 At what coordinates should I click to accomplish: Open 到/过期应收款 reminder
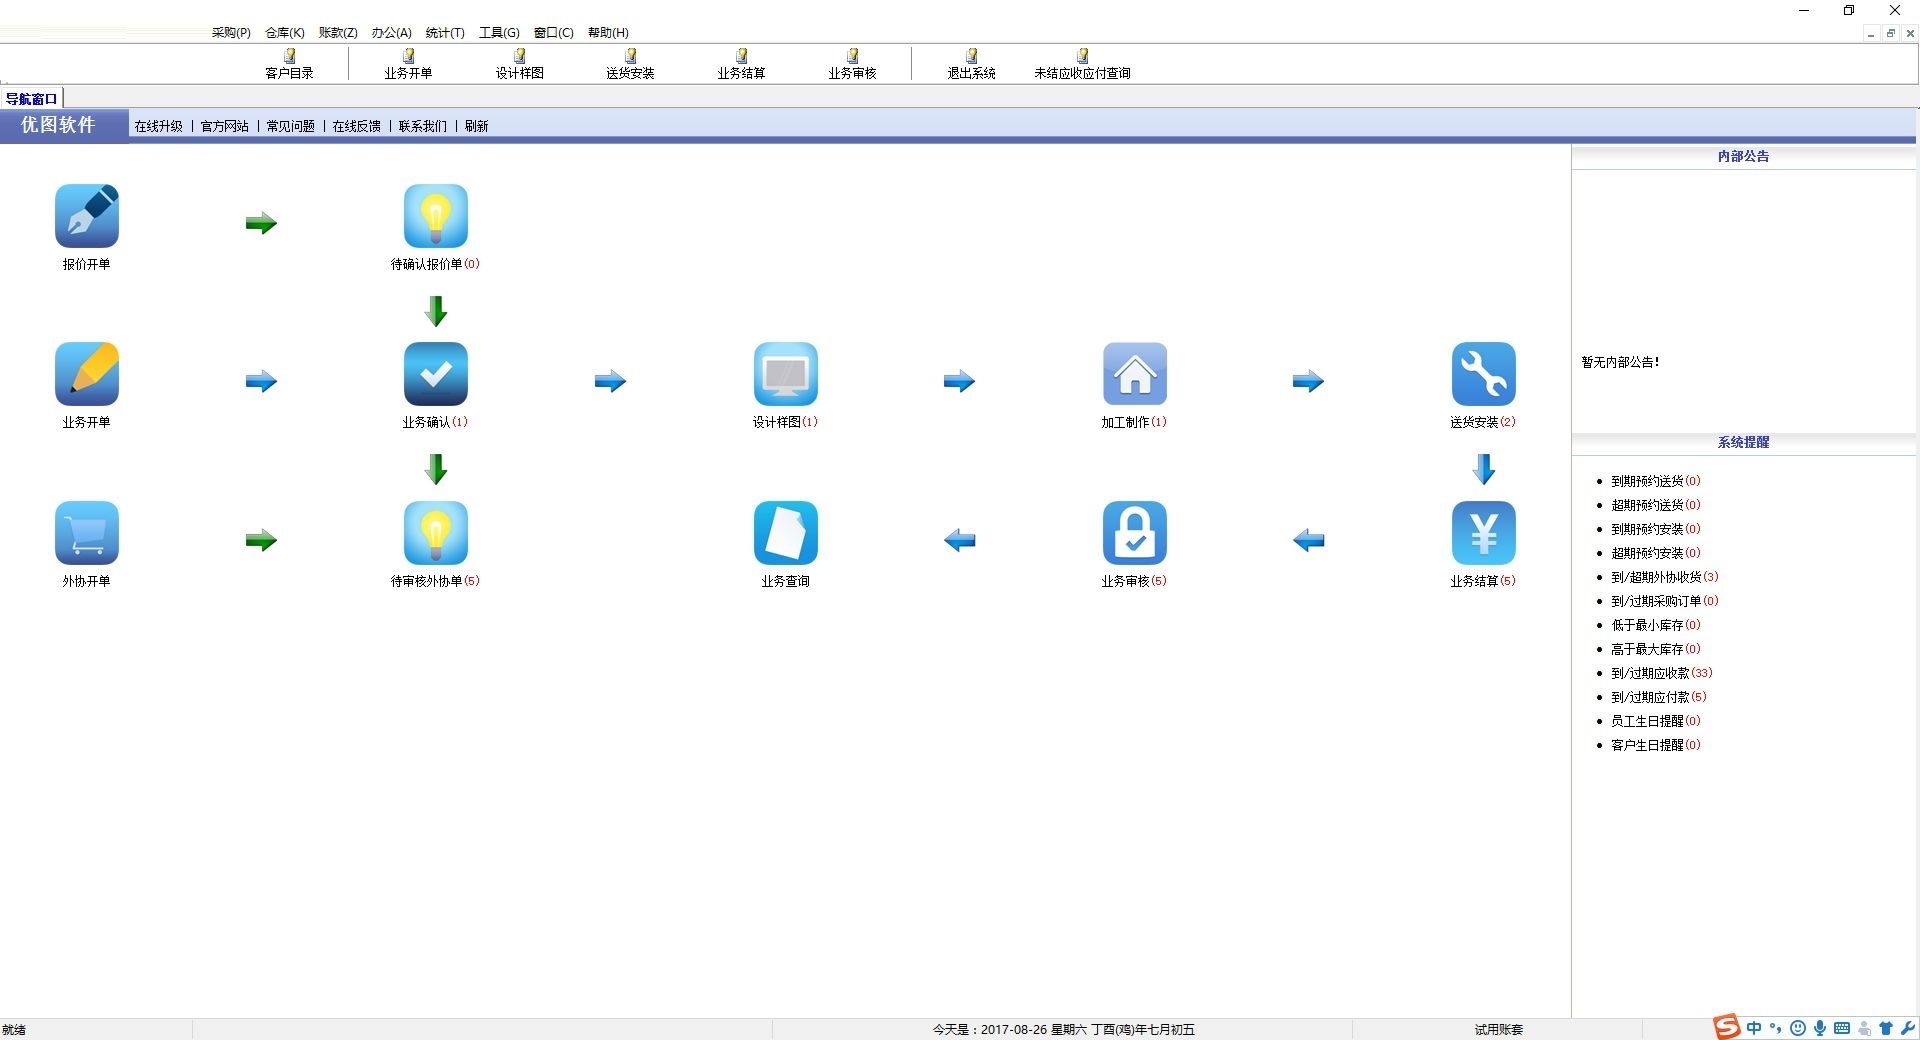(x=1662, y=673)
